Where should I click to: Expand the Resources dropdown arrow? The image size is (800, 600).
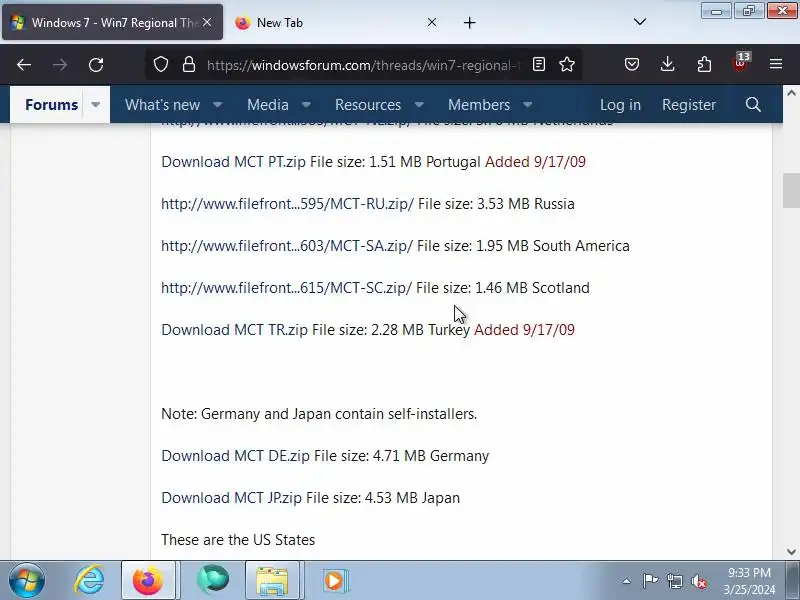point(419,105)
